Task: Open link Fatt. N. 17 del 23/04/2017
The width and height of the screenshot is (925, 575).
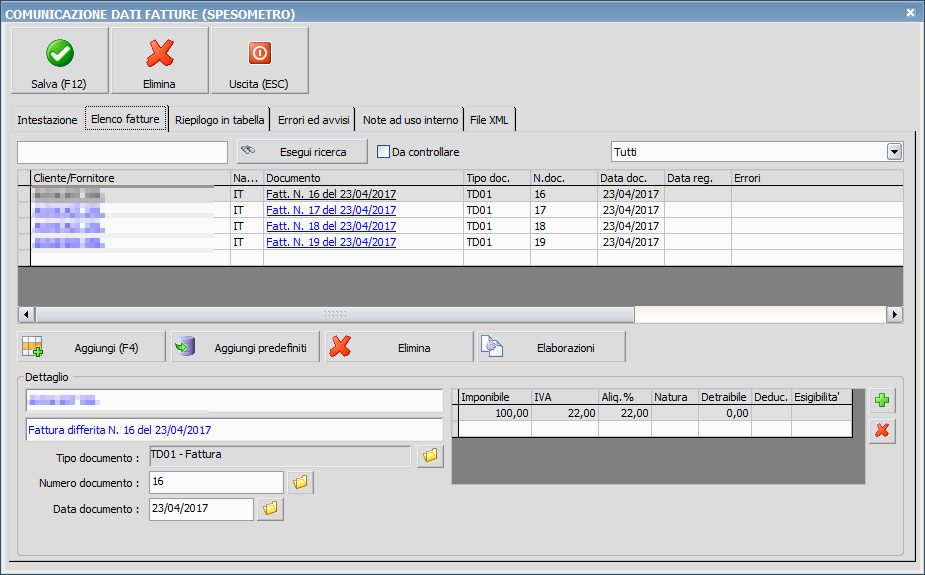Action: click(331, 210)
